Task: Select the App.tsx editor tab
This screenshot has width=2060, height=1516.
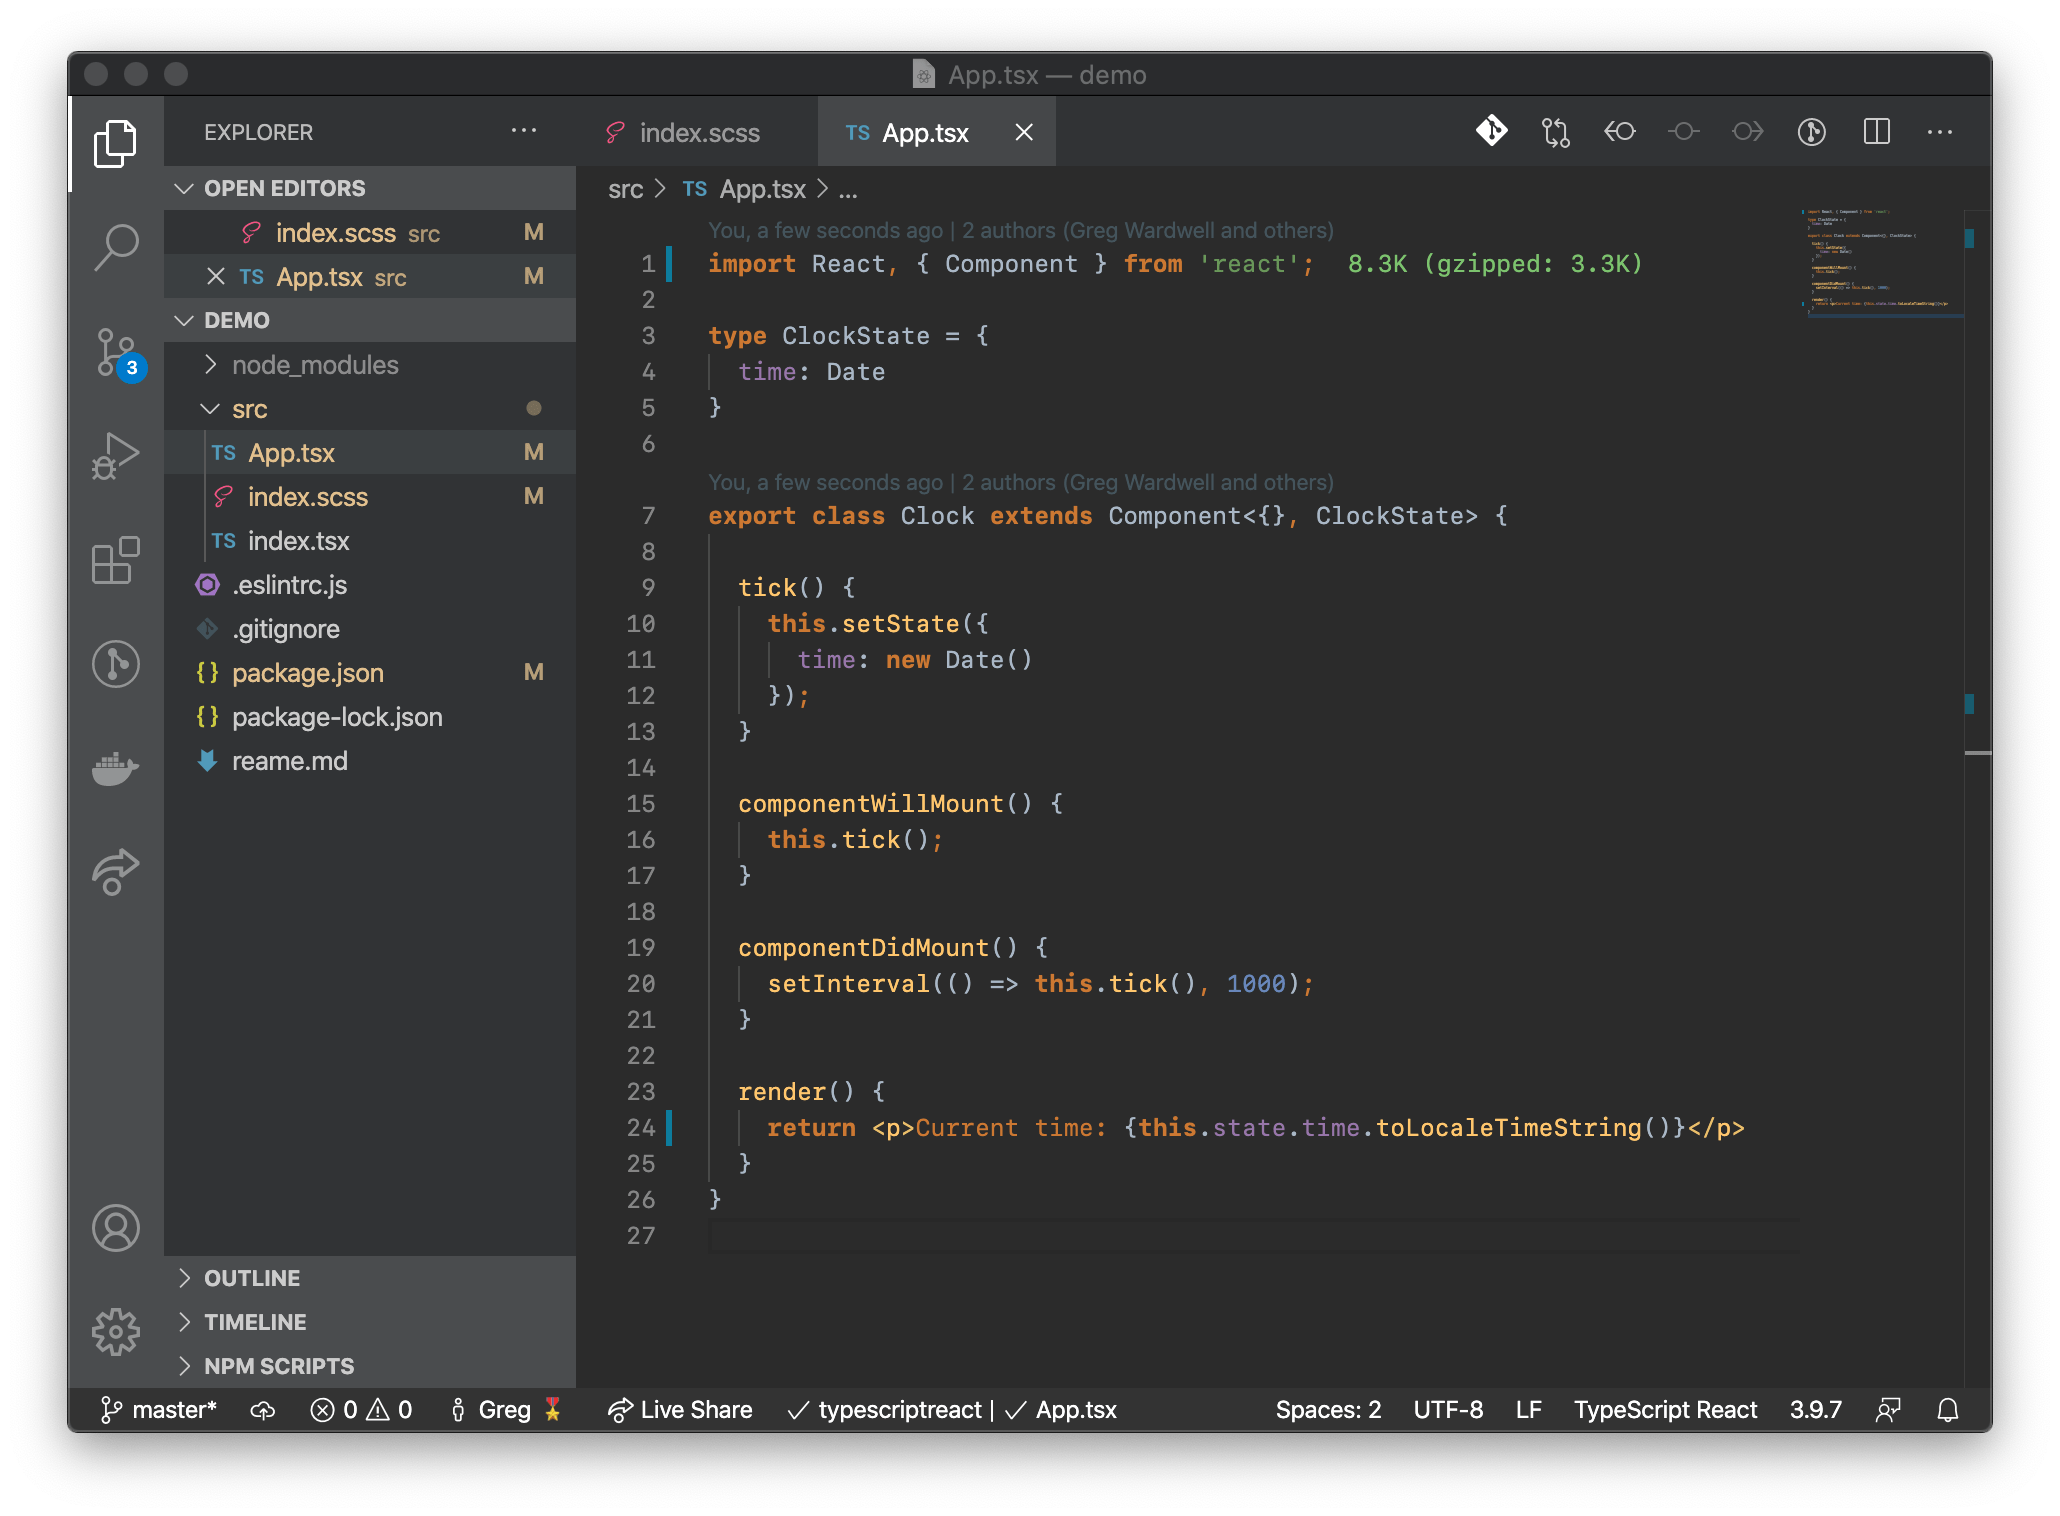Action: click(924, 133)
